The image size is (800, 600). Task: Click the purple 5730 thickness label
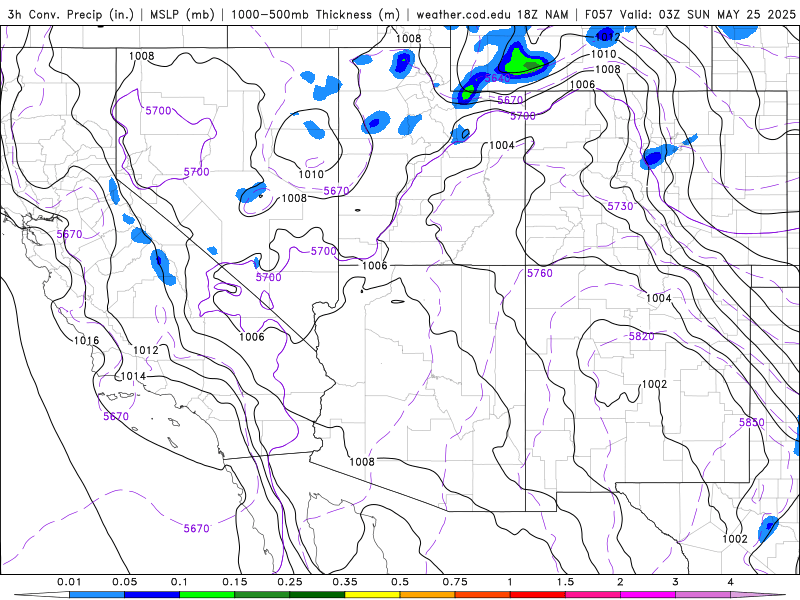coord(620,206)
